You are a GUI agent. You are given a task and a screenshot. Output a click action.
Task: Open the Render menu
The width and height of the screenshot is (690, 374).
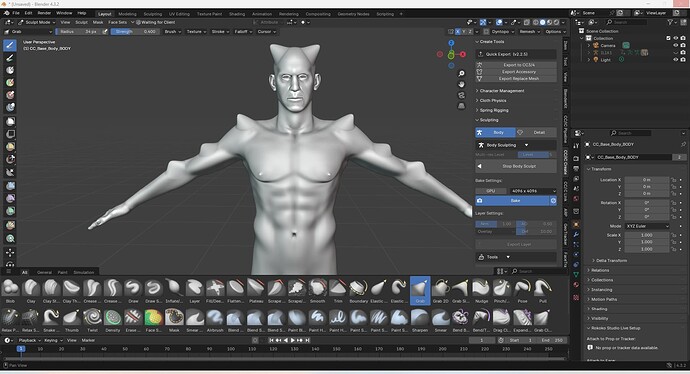pyautogui.click(x=44, y=13)
